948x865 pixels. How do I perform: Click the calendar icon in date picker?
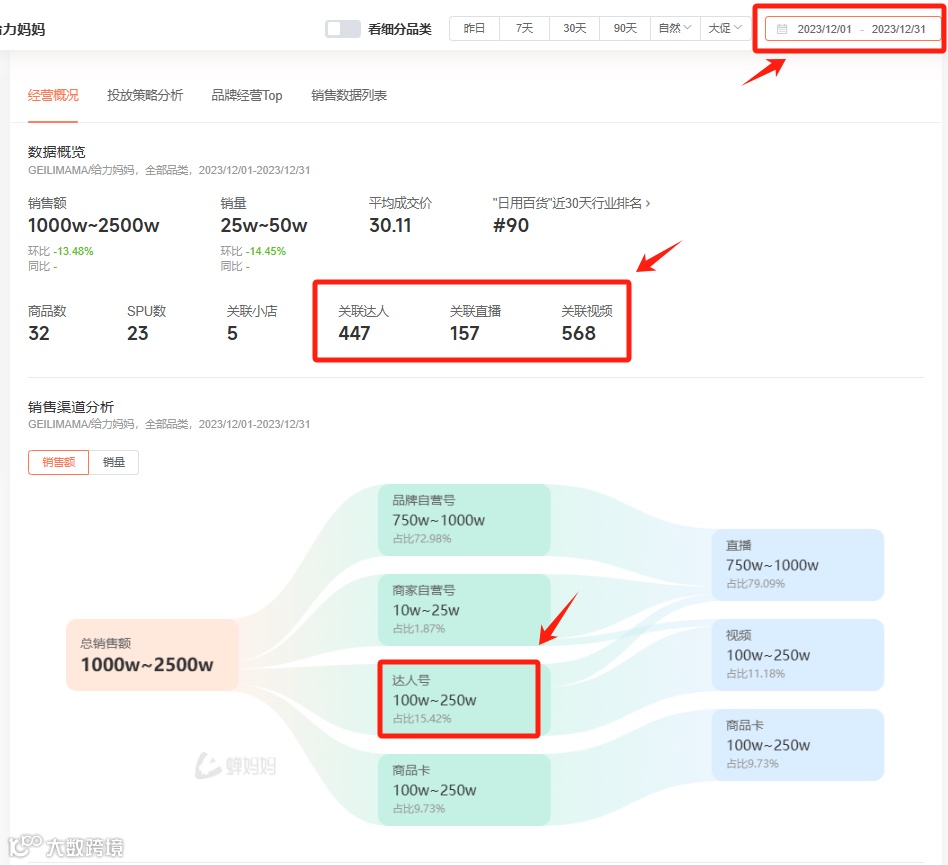(x=782, y=29)
